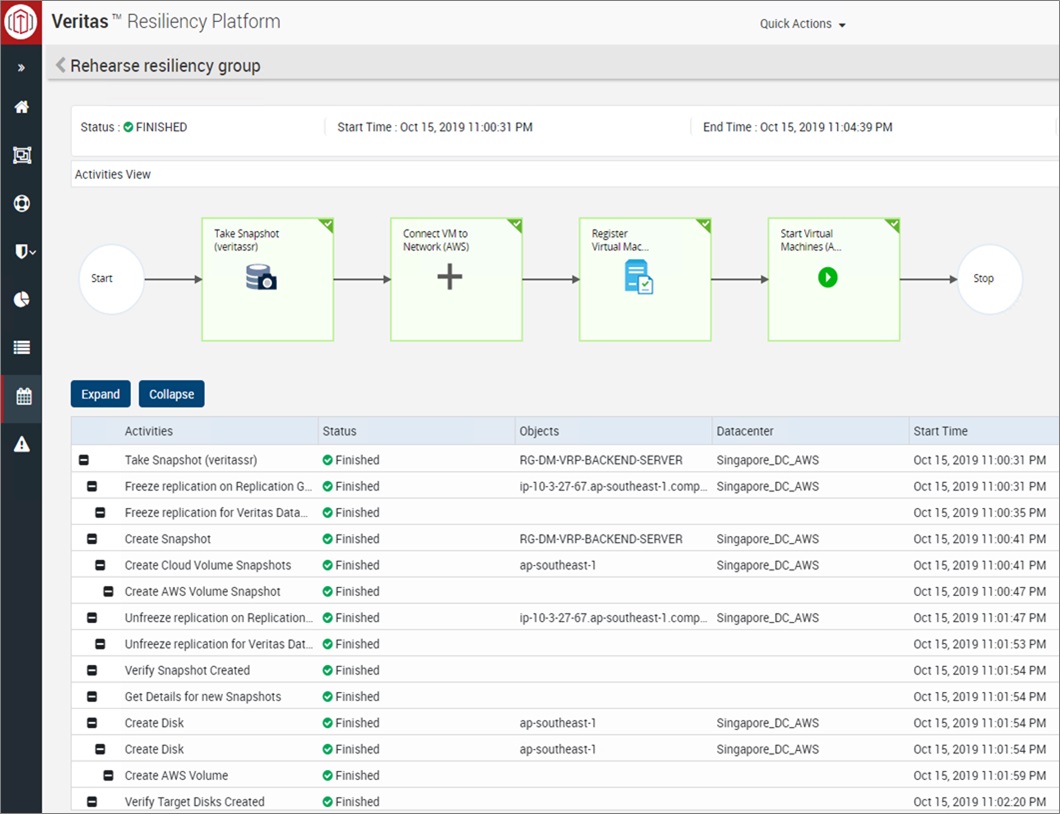Viewport: 1060px width, 814px height.
Task: Click the Activities View label
Action: pos(113,174)
